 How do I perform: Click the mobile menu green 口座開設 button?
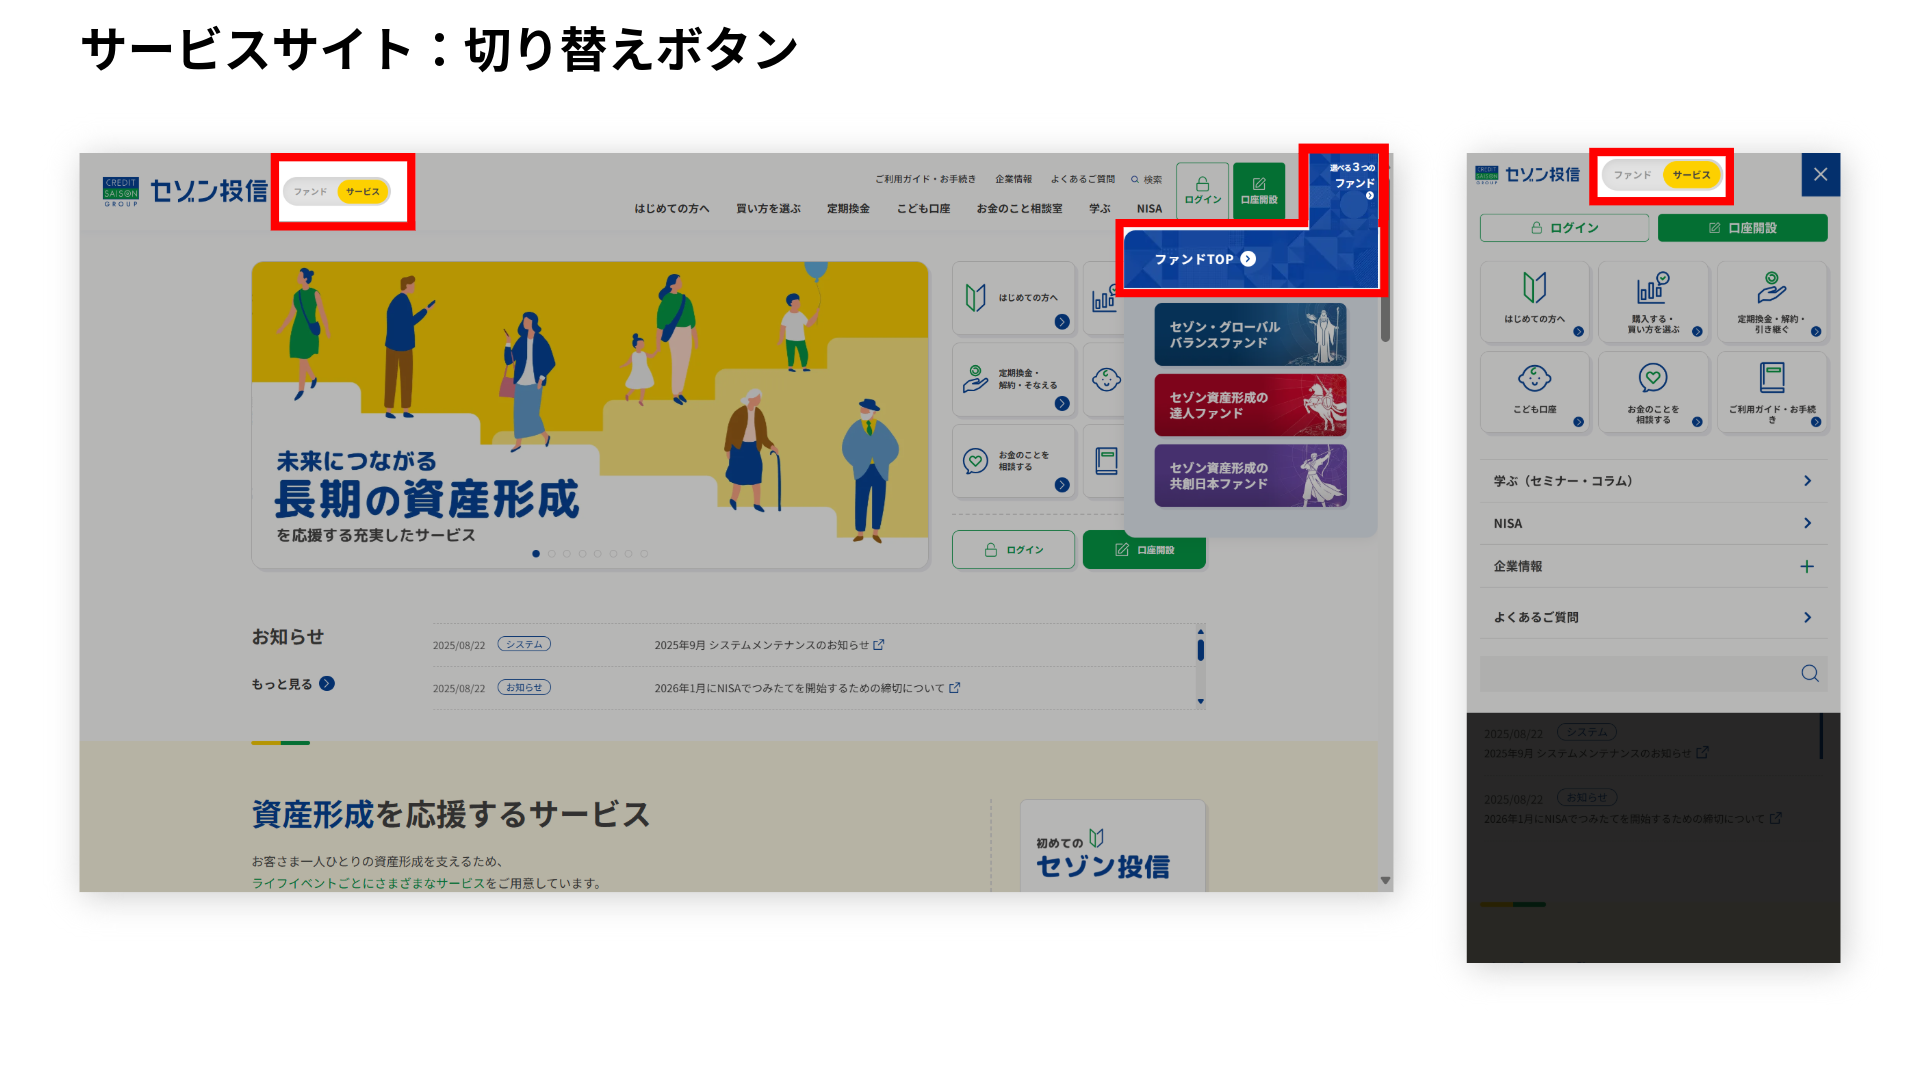[x=1742, y=228]
